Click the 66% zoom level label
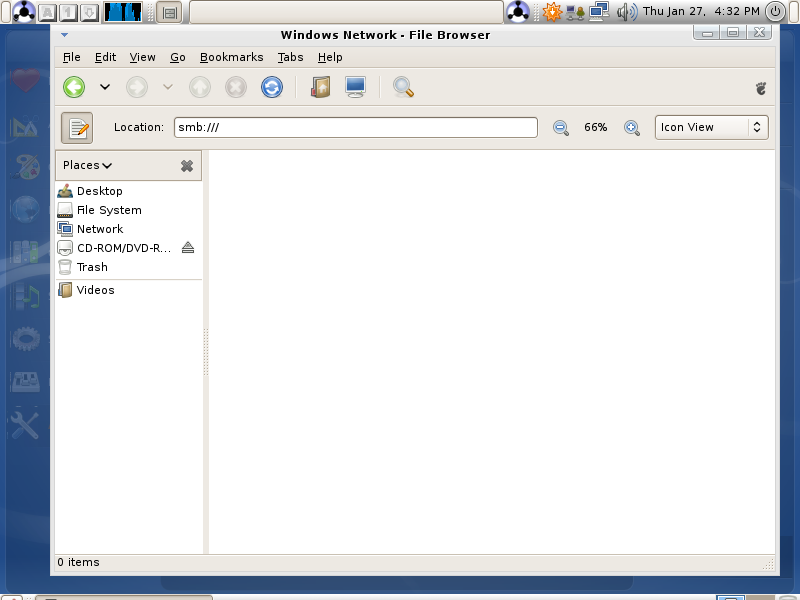Screen dimensions: 800x600 coord(595,128)
